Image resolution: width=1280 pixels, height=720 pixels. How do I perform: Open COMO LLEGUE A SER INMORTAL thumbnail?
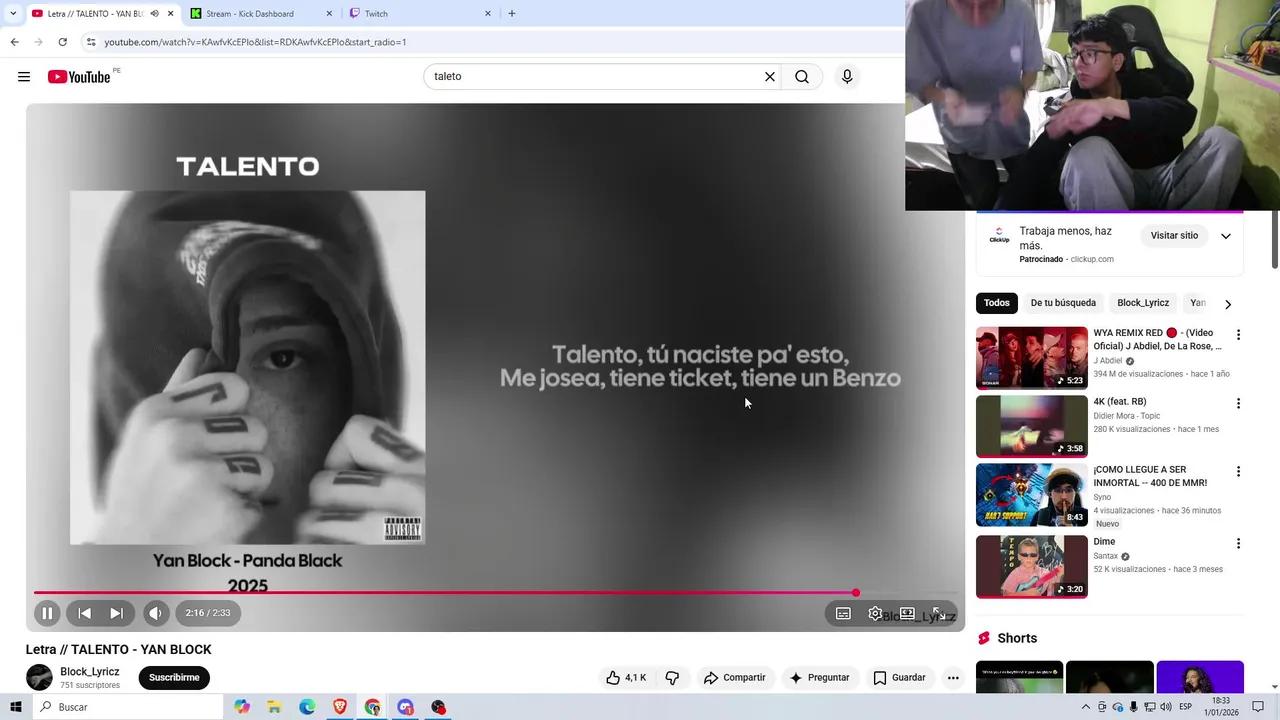[x=1032, y=495]
